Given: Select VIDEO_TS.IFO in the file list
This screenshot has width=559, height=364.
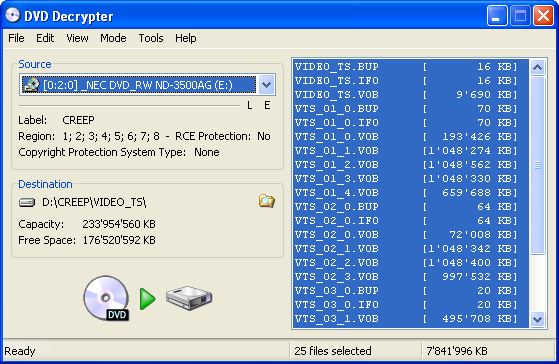Looking at the screenshot, I should [x=411, y=81].
